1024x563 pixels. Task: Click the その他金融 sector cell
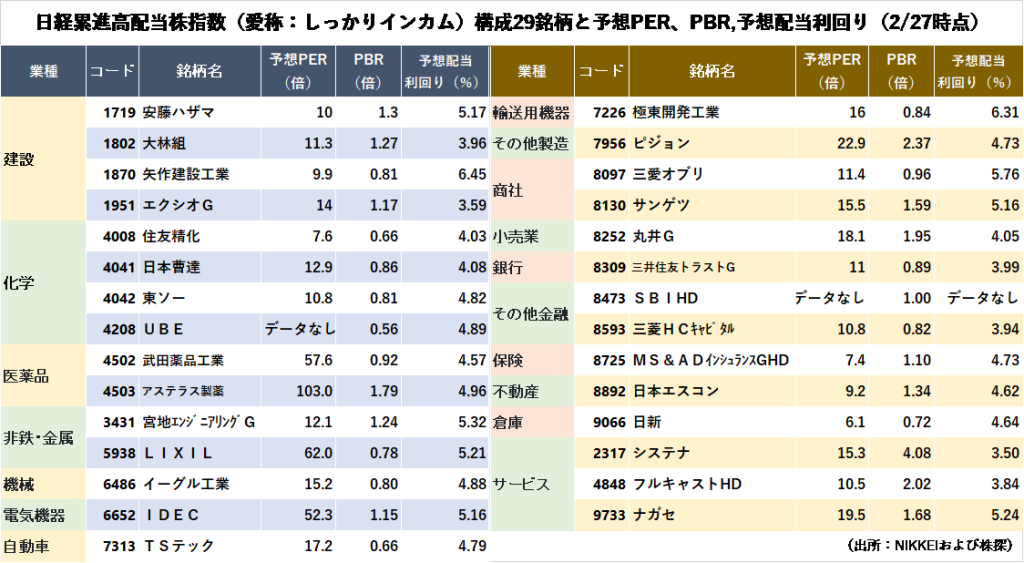[x=532, y=314]
